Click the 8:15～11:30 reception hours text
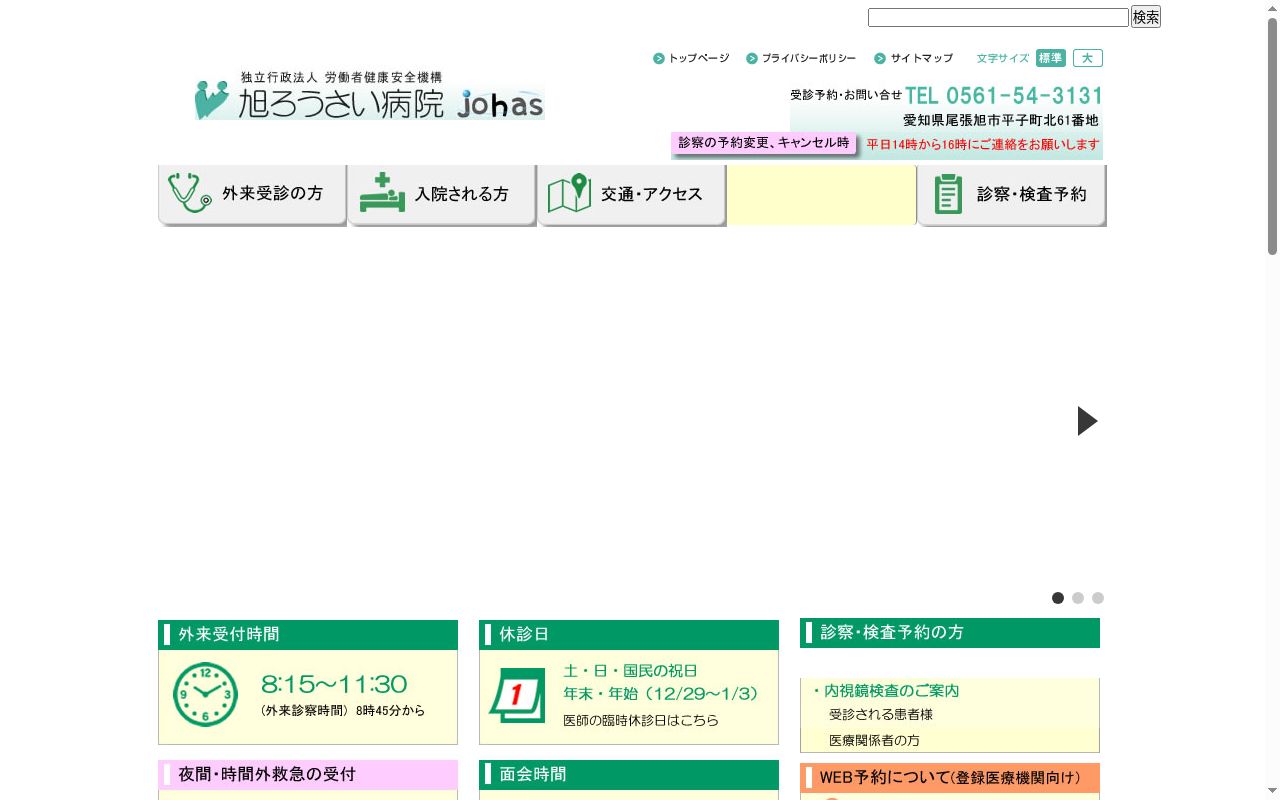This screenshot has width=1280, height=800. [334, 684]
